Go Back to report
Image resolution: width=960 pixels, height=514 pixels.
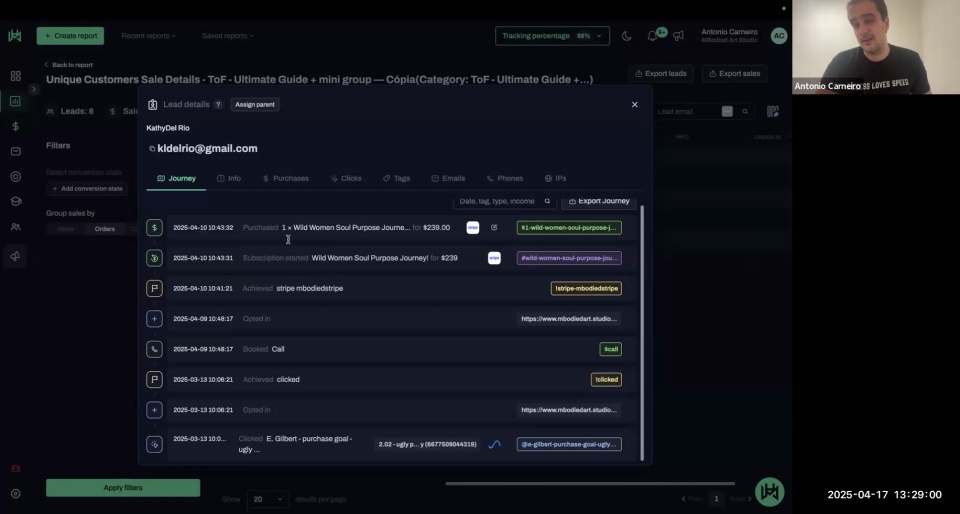click(69, 65)
